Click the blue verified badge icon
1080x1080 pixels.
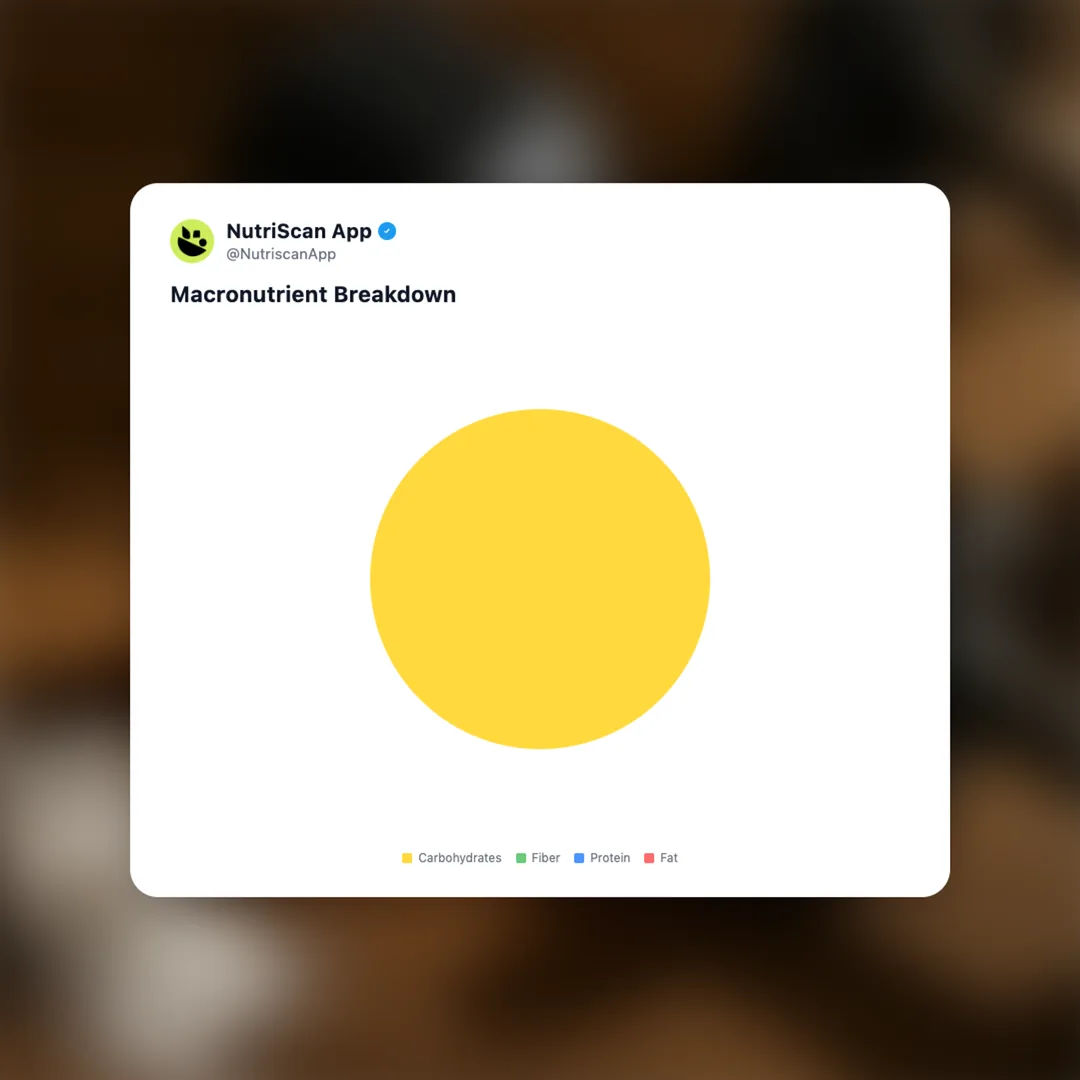coord(387,231)
